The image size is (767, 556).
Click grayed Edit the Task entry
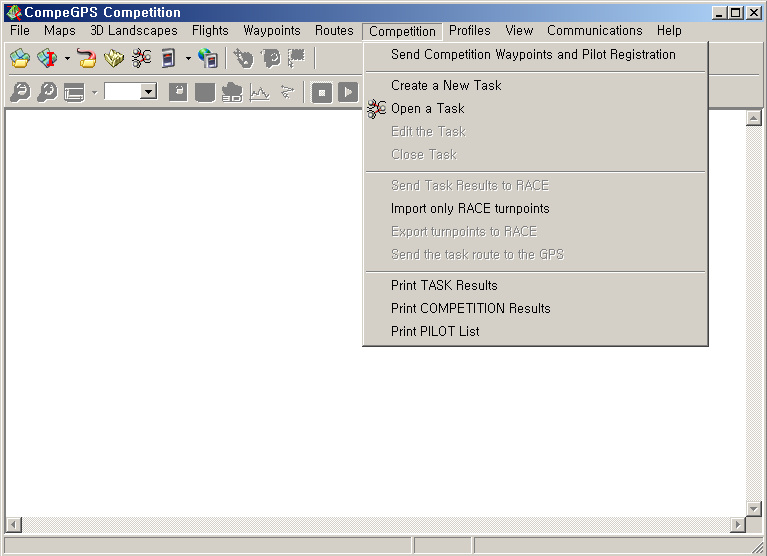535,132
